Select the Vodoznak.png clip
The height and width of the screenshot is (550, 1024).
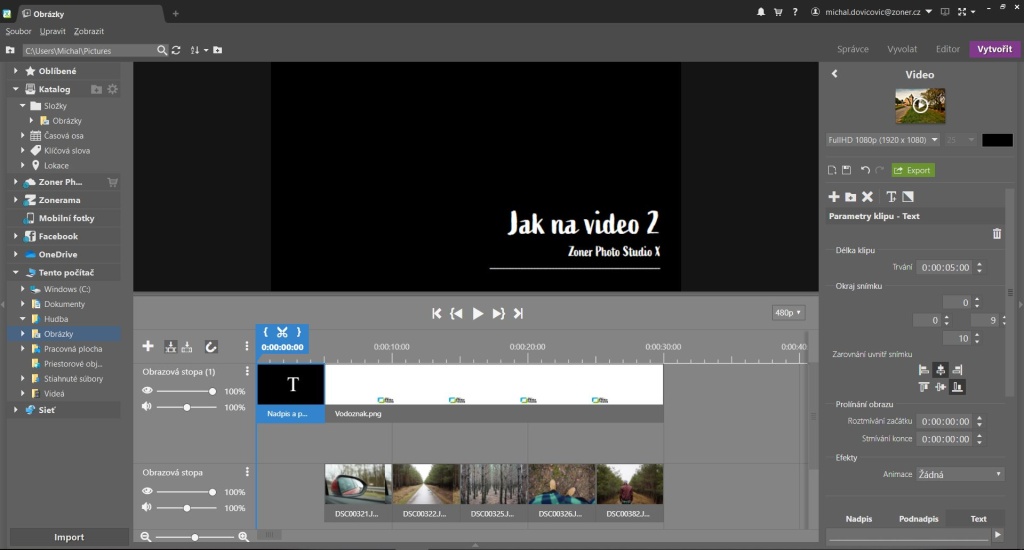coord(494,393)
